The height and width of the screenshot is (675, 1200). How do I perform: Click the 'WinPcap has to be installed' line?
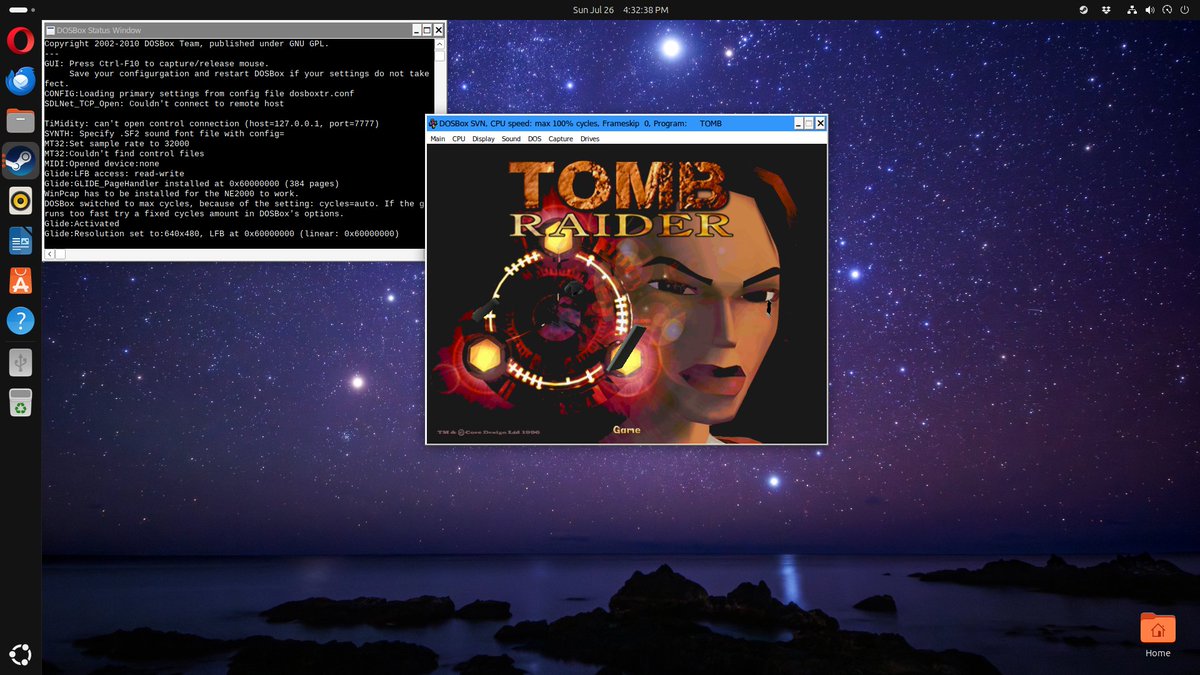(x=171, y=194)
